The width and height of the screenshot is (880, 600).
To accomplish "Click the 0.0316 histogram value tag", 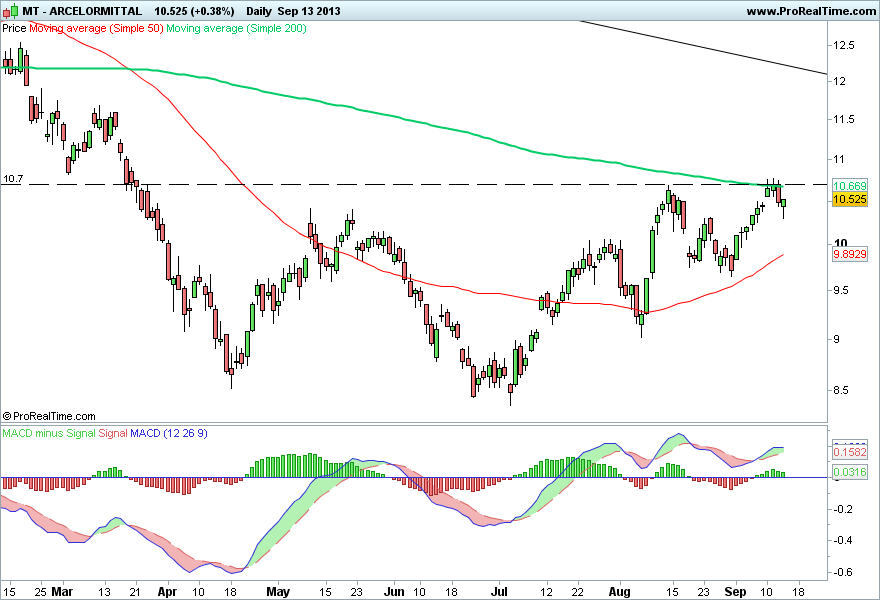I will (x=850, y=473).
